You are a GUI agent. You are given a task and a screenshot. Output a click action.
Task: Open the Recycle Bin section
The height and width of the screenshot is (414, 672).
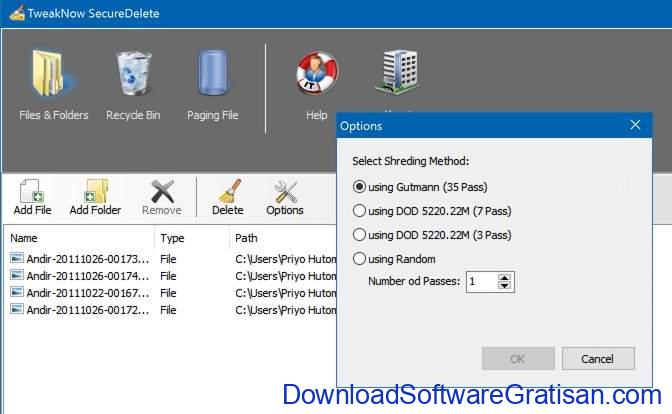point(133,84)
